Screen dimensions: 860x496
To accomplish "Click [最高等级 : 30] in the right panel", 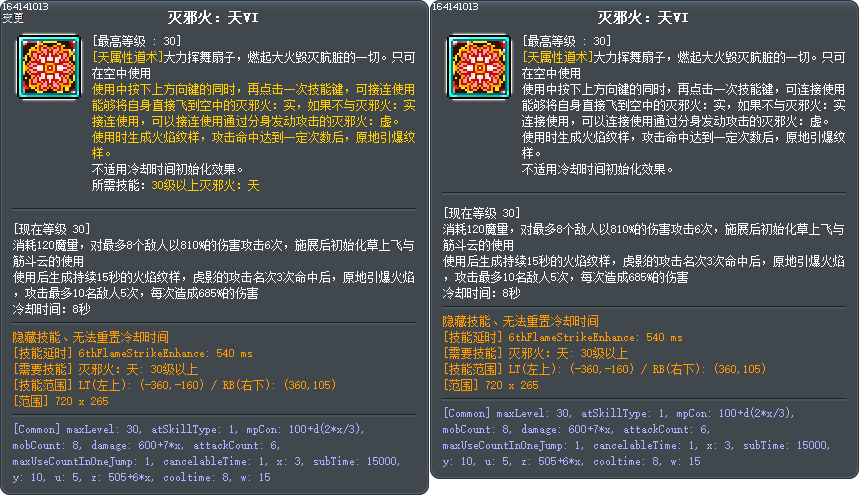I will (565, 41).
